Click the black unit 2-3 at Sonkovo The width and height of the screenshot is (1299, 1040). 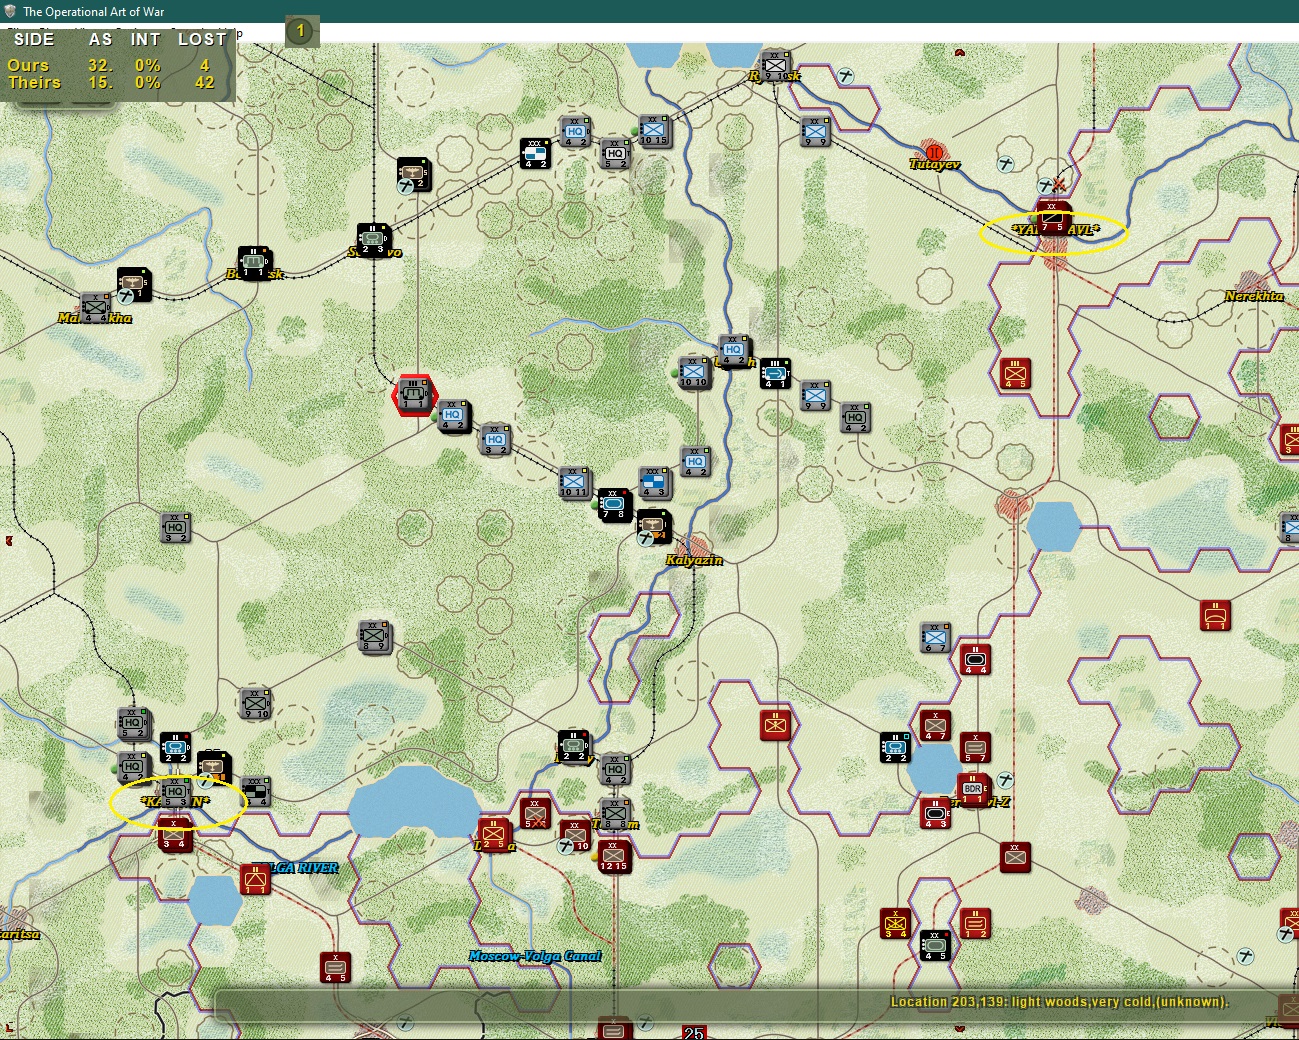point(373,240)
